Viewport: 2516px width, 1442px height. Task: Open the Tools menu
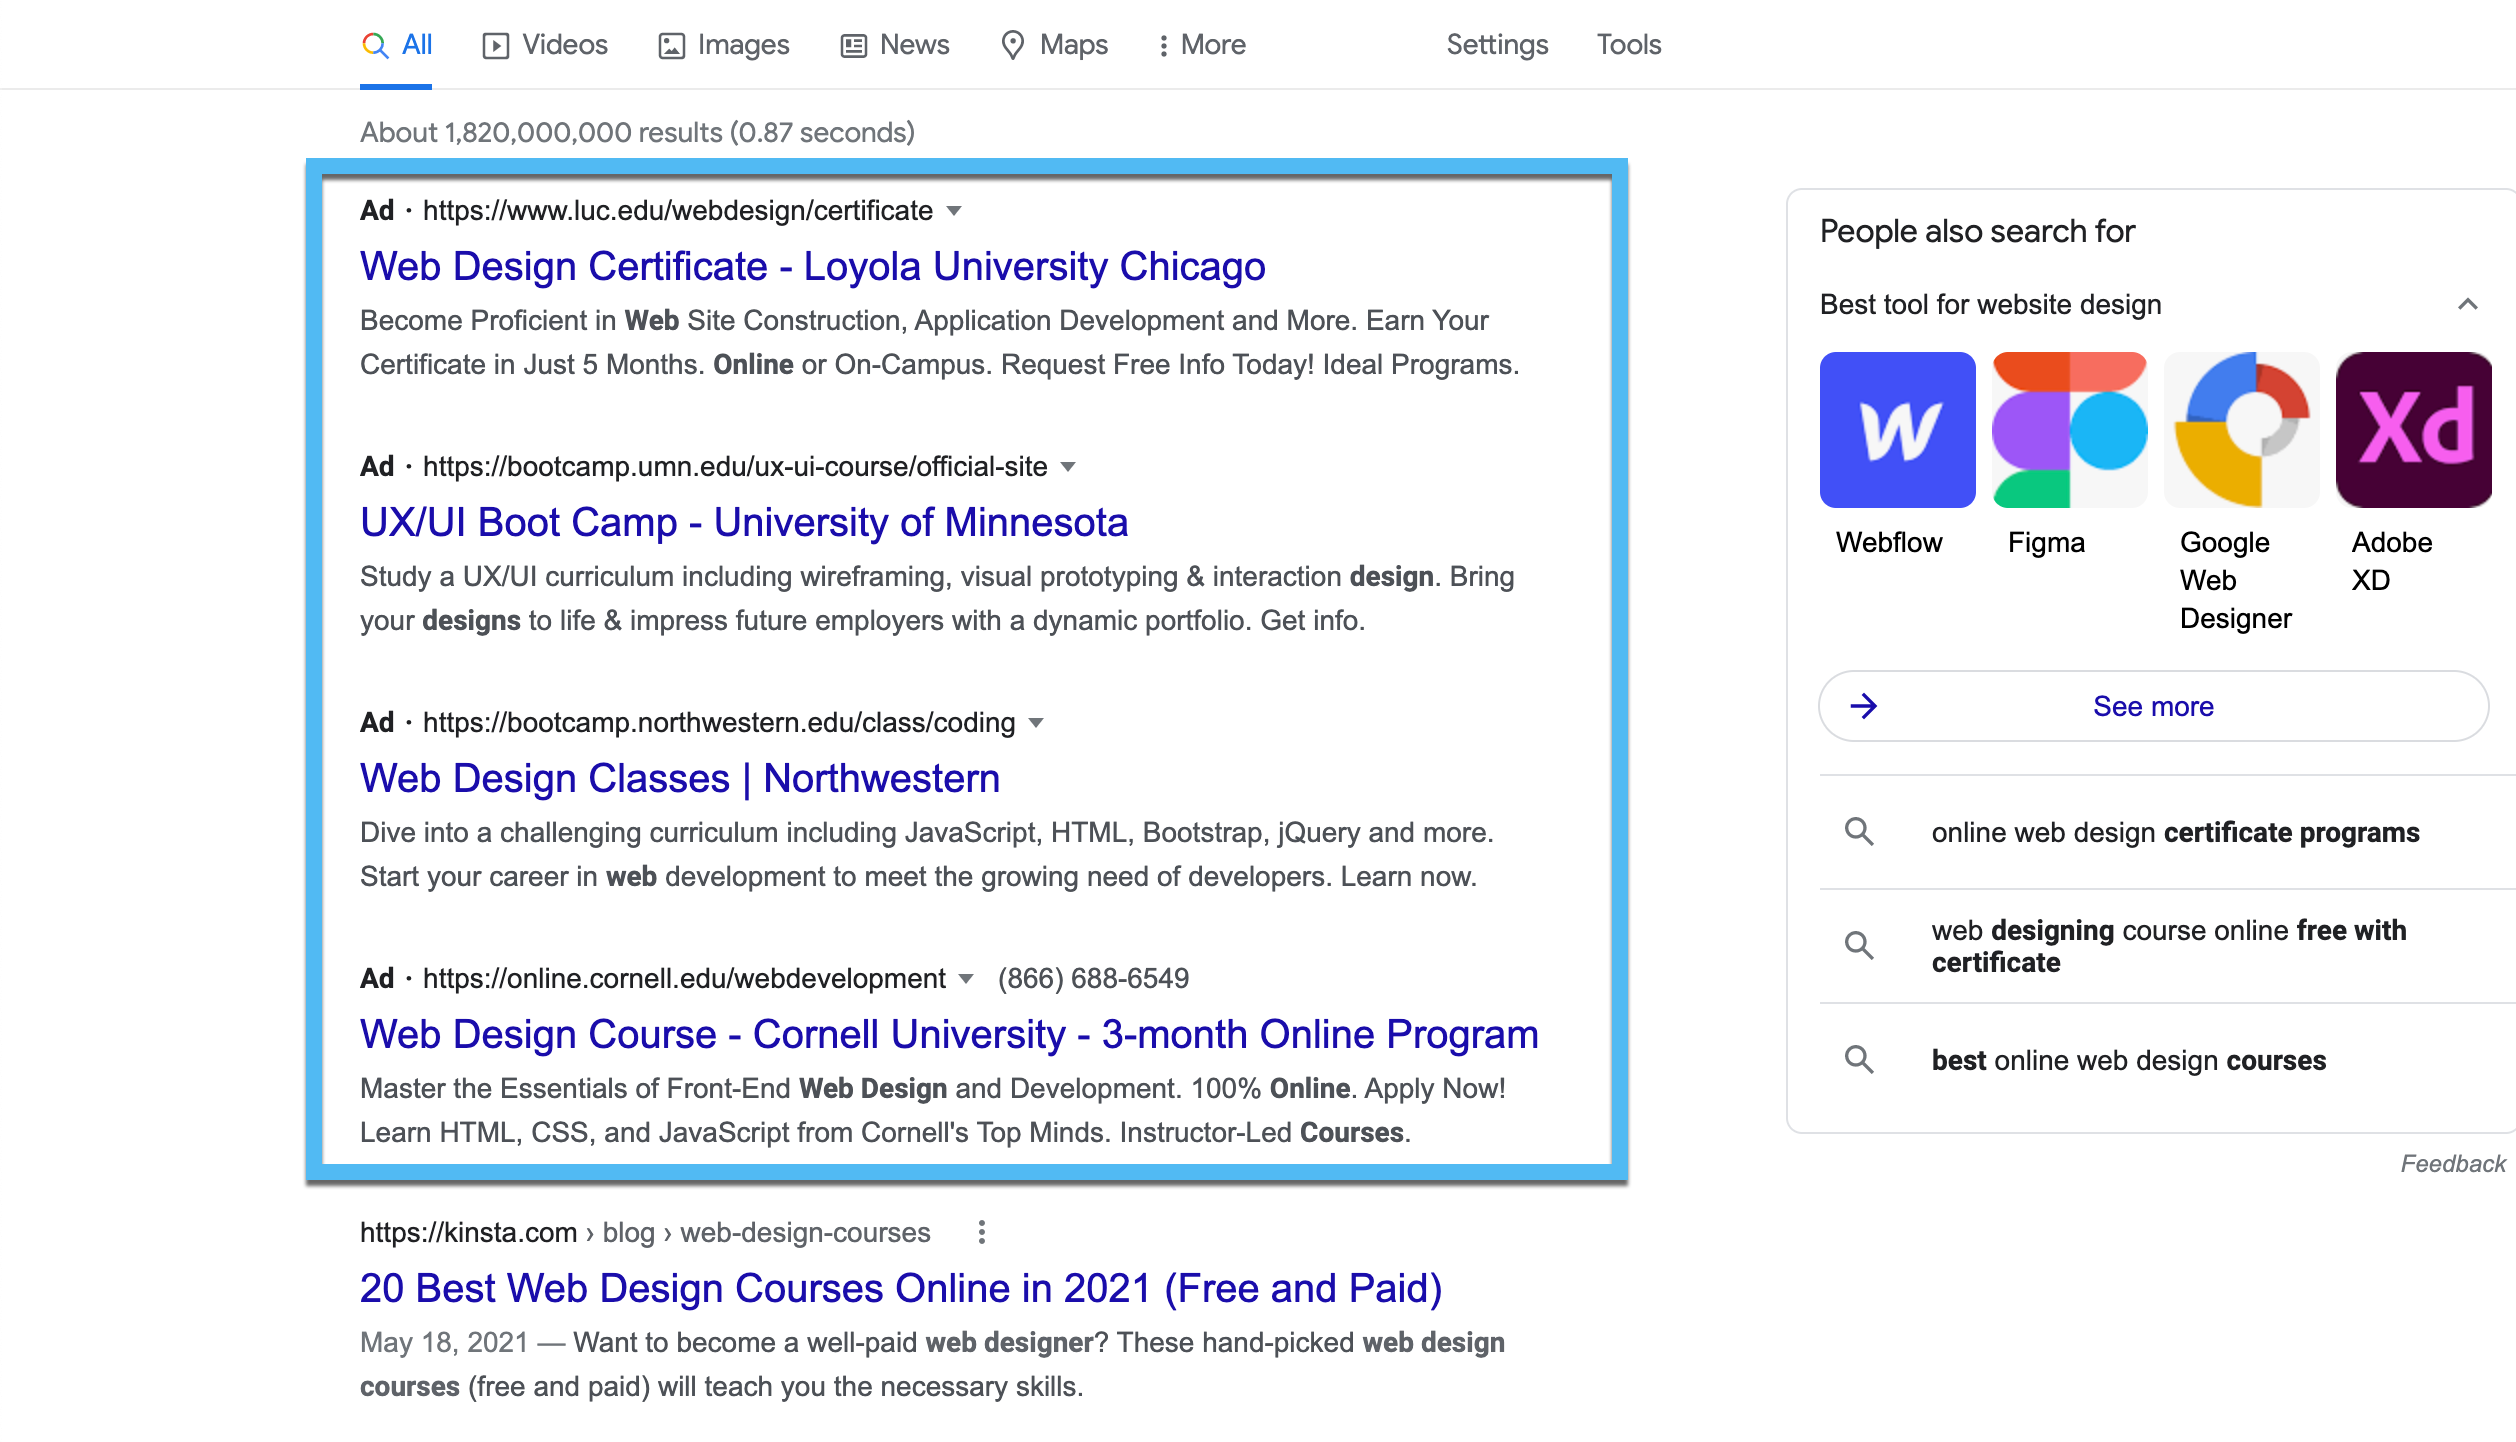coord(1629,45)
